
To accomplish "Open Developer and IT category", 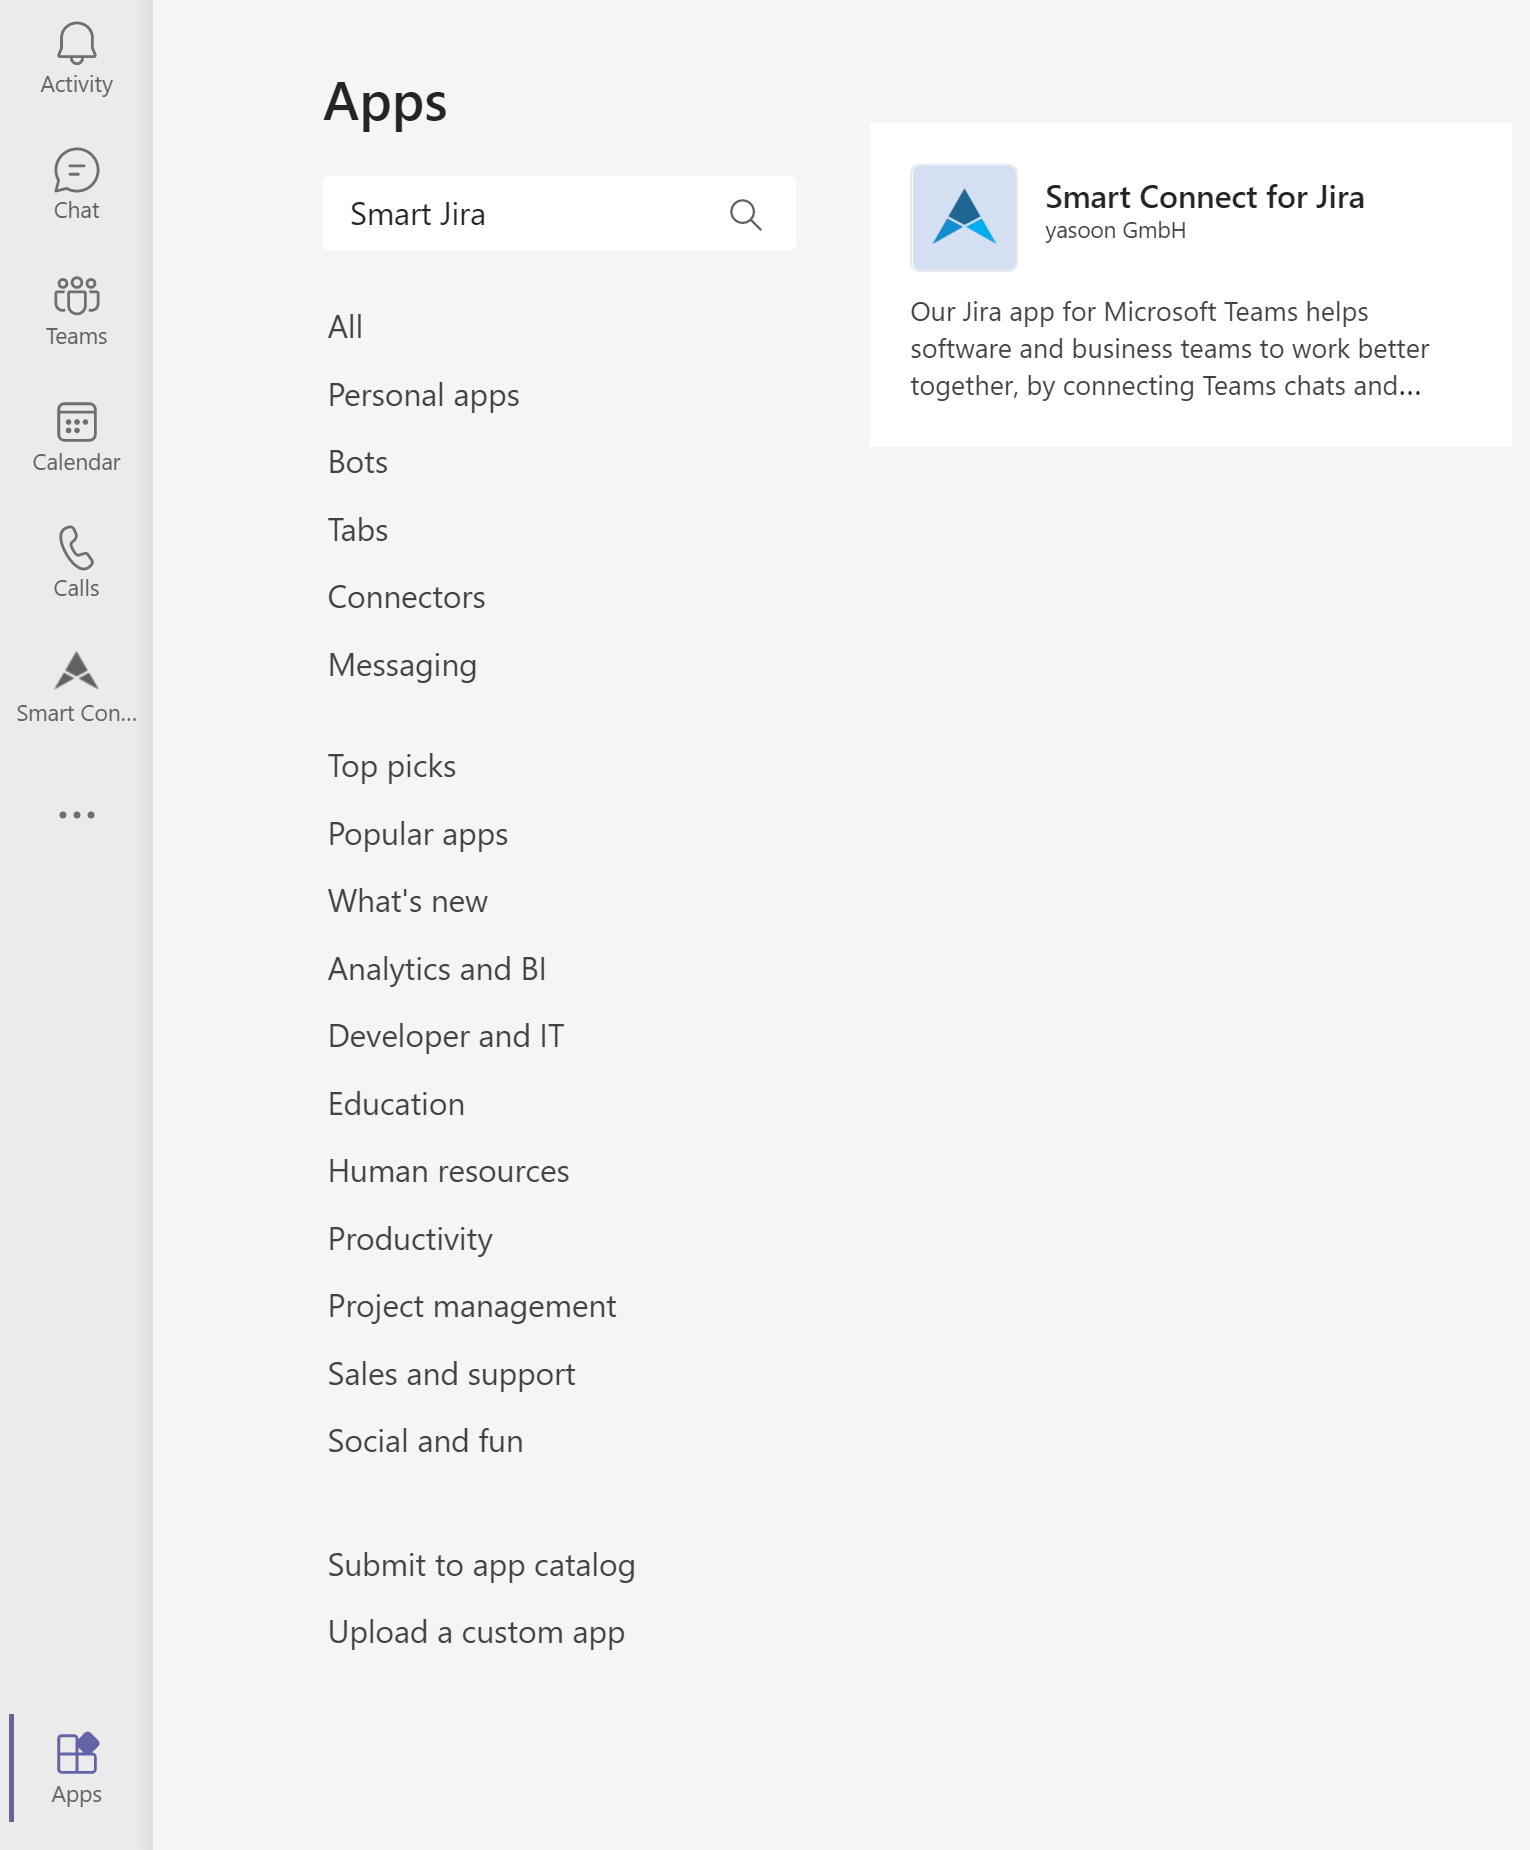I will tap(445, 1036).
